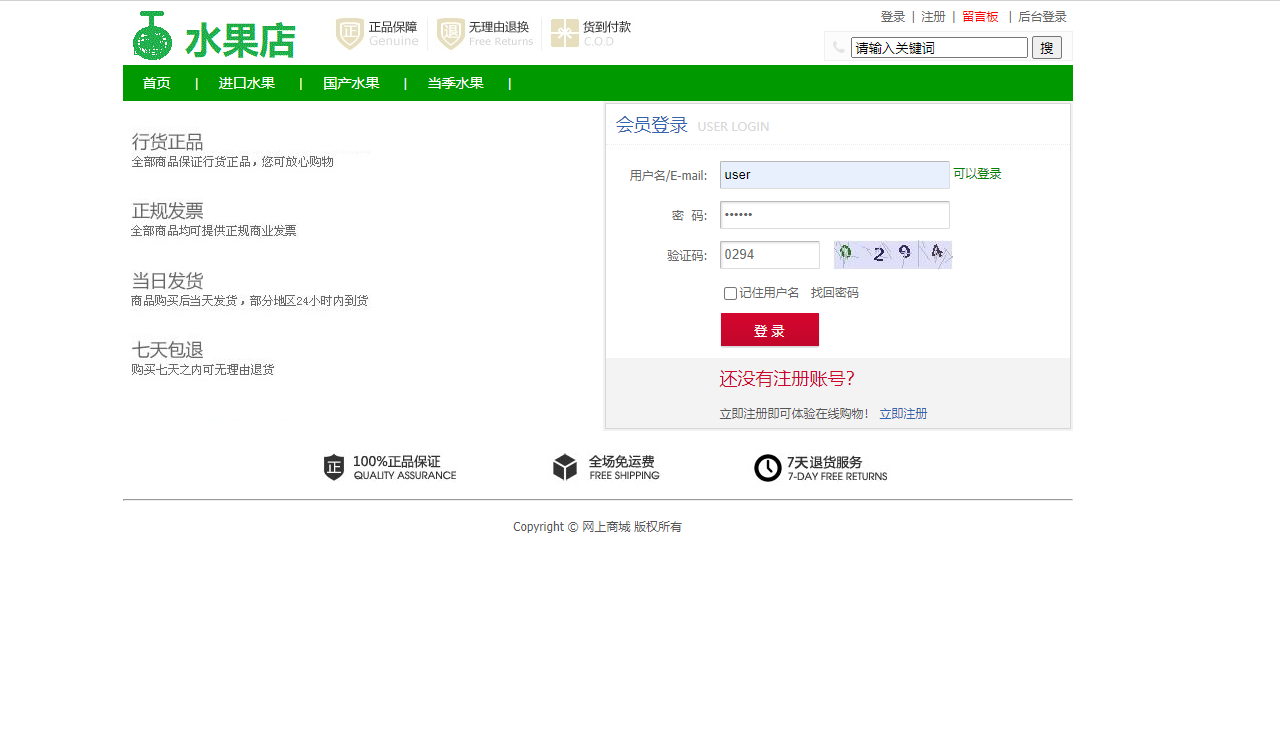The width and height of the screenshot is (1280, 739).
Task: Open the 当季水果 category menu
Action: pos(455,83)
